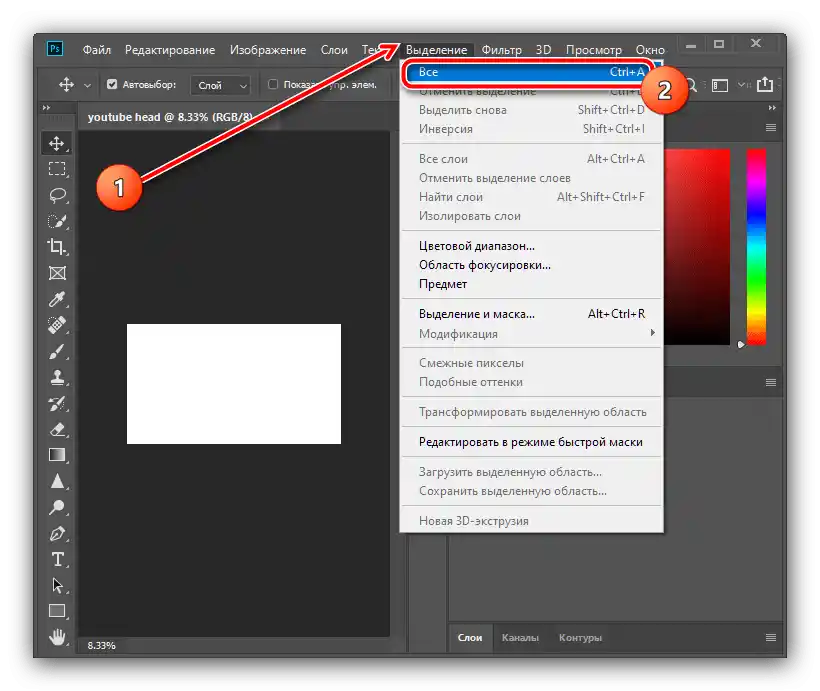Open the middle panel options menu

point(771,382)
